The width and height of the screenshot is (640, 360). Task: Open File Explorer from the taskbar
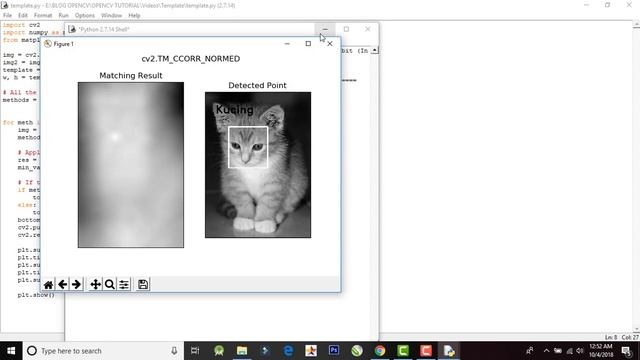click(x=242, y=351)
